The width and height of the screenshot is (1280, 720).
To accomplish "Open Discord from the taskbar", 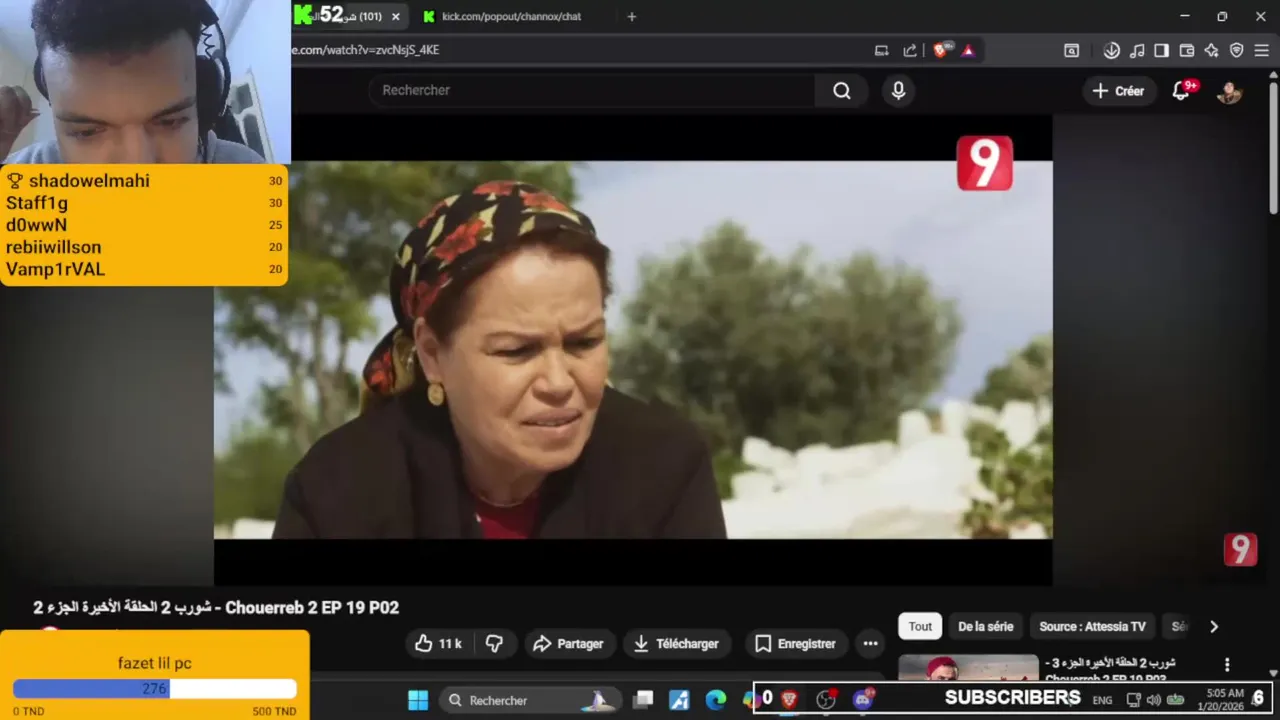I will click(862, 700).
